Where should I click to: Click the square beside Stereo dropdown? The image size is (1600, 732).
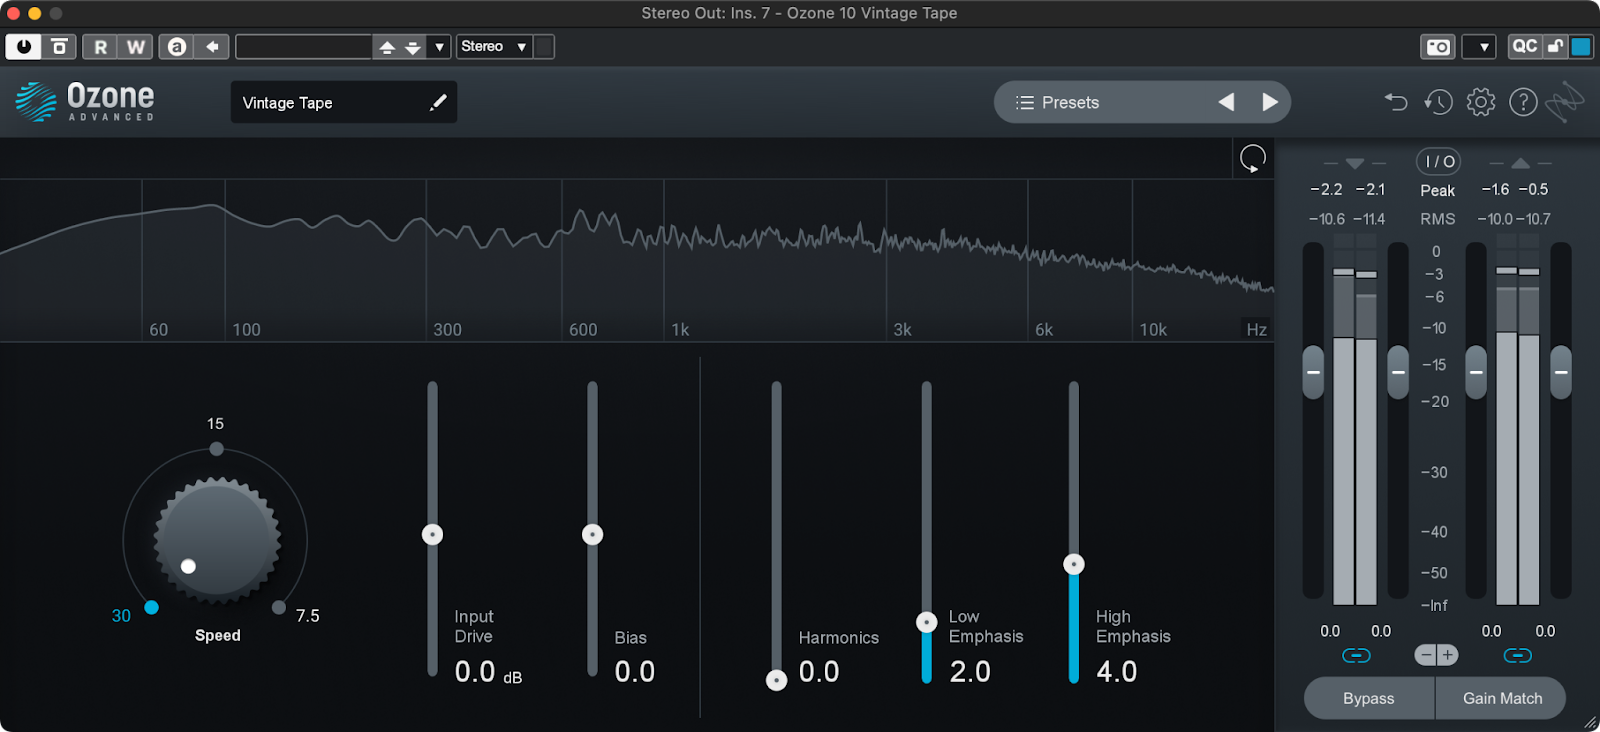[544, 46]
